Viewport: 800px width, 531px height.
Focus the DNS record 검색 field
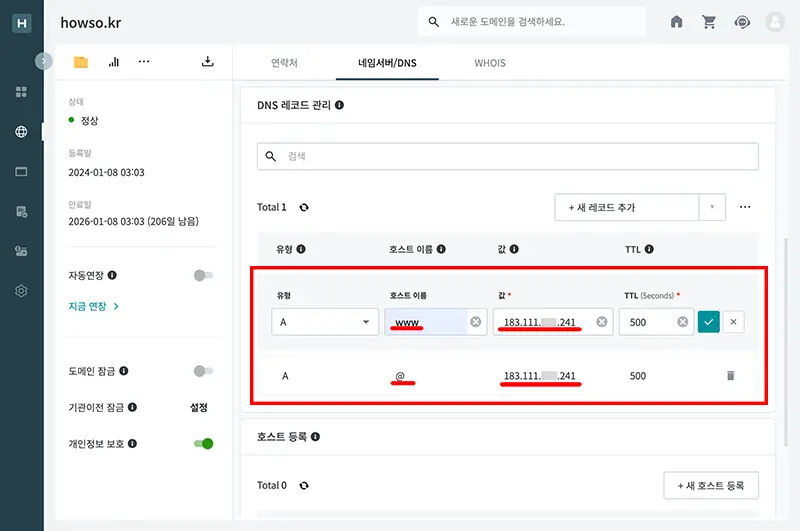point(508,156)
